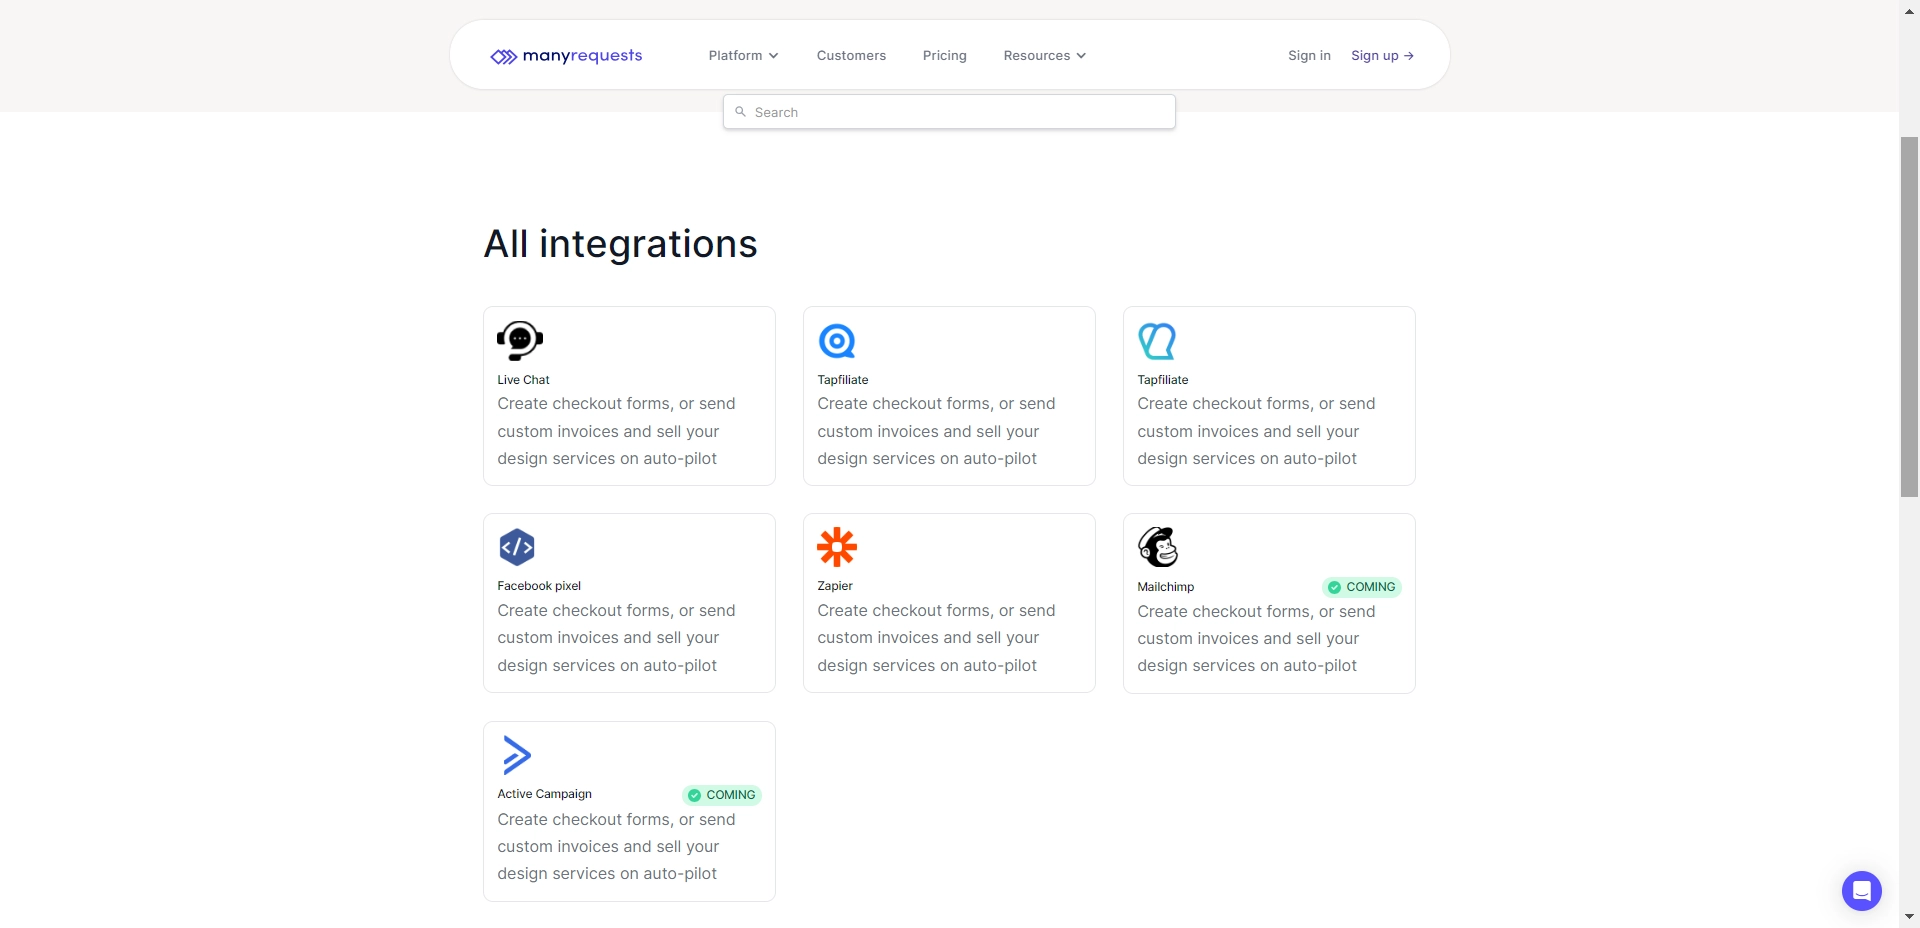Click the orange Zapier asterisk logo

click(x=838, y=546)
